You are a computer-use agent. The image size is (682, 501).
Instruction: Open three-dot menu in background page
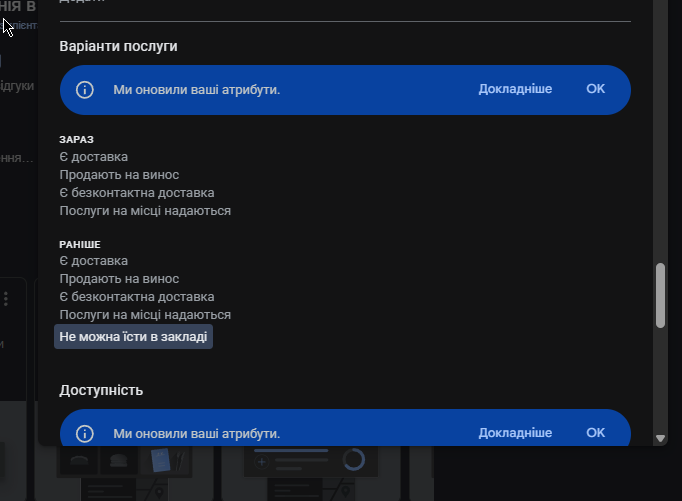6,299
